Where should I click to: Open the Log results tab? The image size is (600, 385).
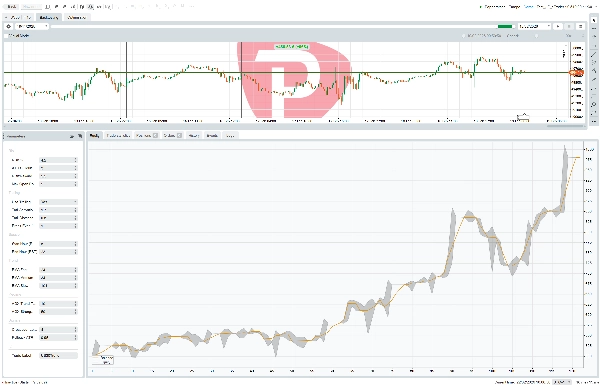[230, 135]
